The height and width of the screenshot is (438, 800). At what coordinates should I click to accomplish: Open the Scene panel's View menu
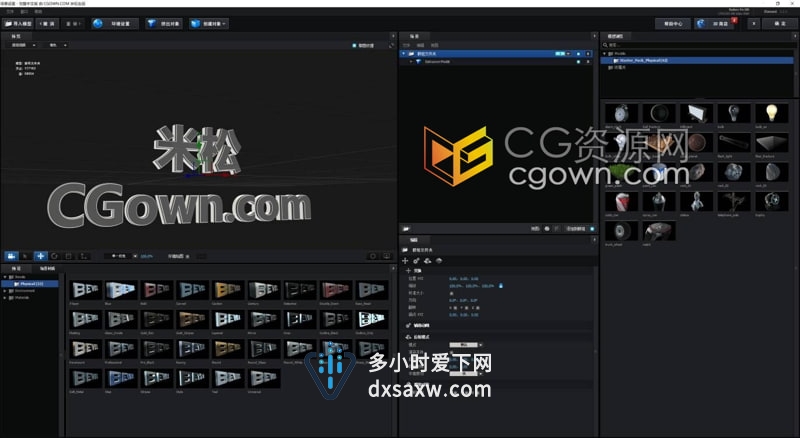[435, 45]
